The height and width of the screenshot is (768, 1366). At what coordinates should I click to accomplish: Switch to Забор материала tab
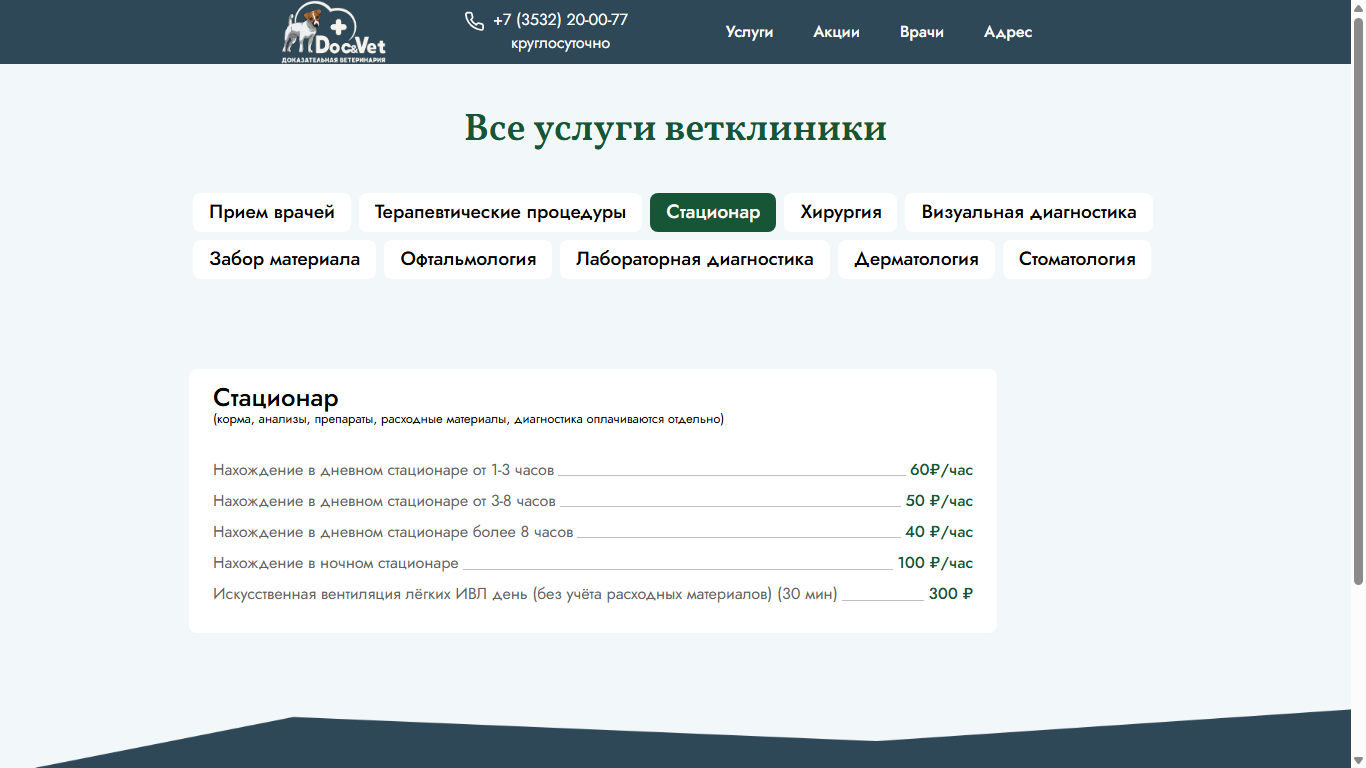[x=284, y=259]
